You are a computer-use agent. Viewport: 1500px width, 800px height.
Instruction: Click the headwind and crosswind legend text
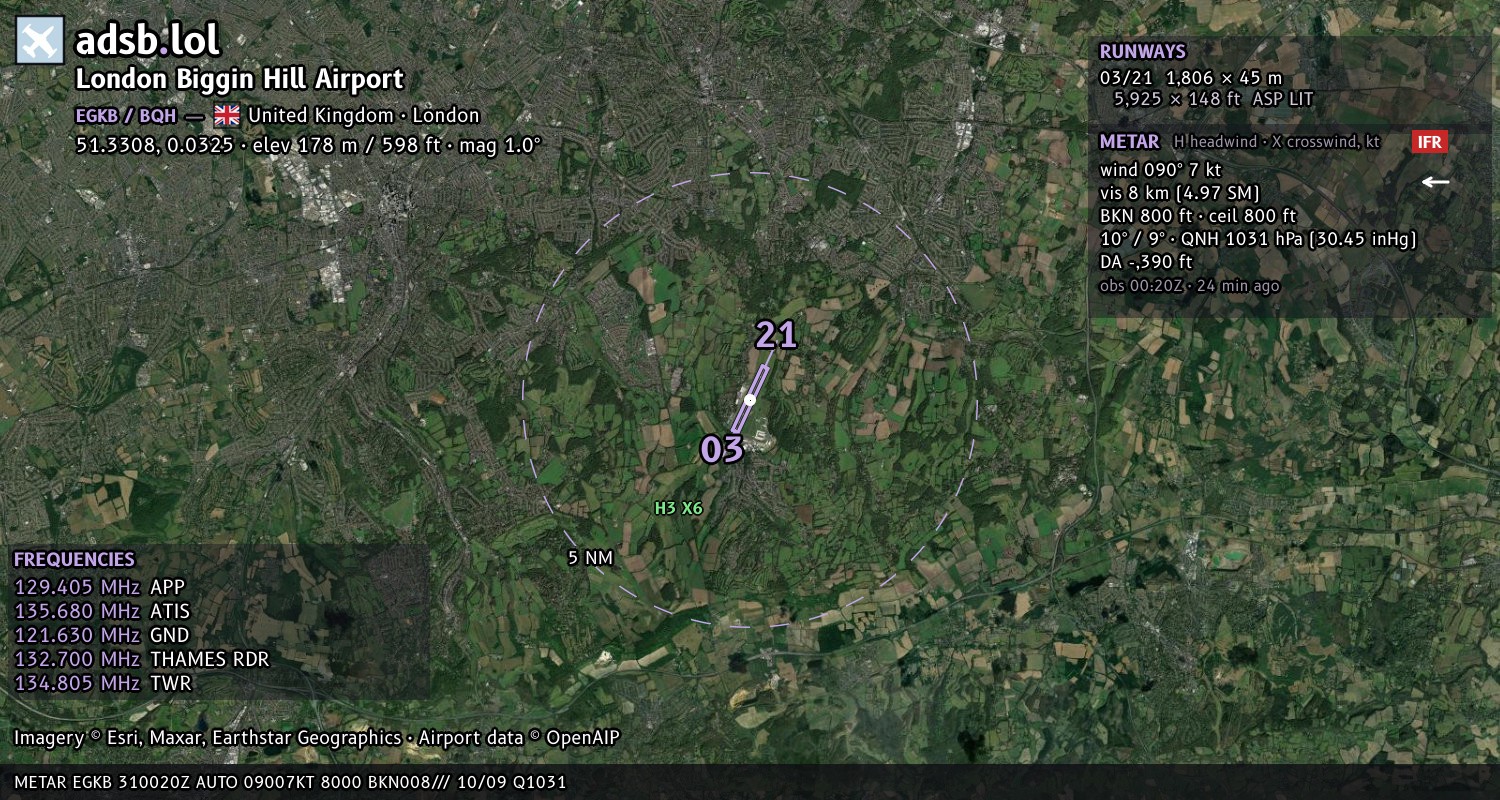(x=1277, y=142)
